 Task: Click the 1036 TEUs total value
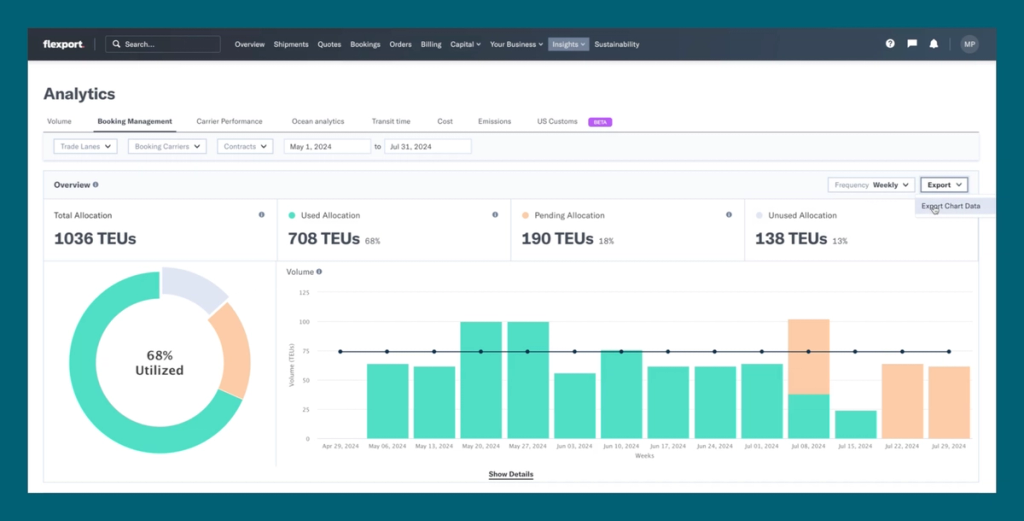pyautogui.click(x=95, y=239)
